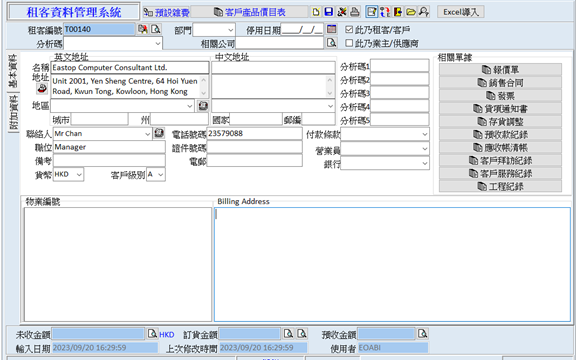576x360 pixels.
Task: Create a new record icon
Action: [x=316, y=12]
